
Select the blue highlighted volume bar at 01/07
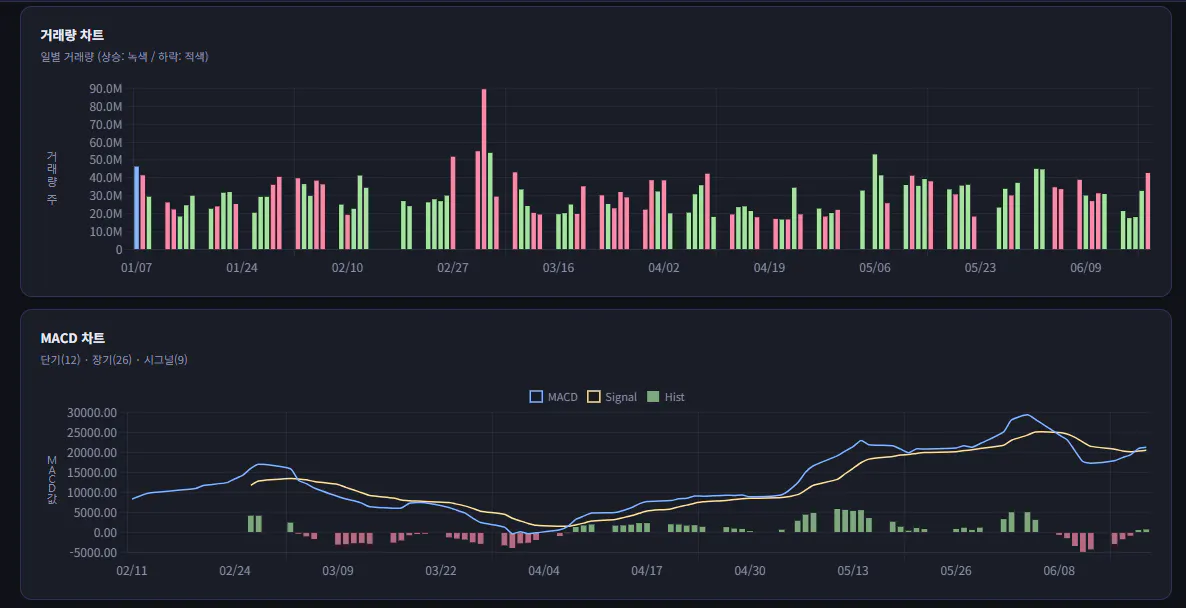click(137, 208)
